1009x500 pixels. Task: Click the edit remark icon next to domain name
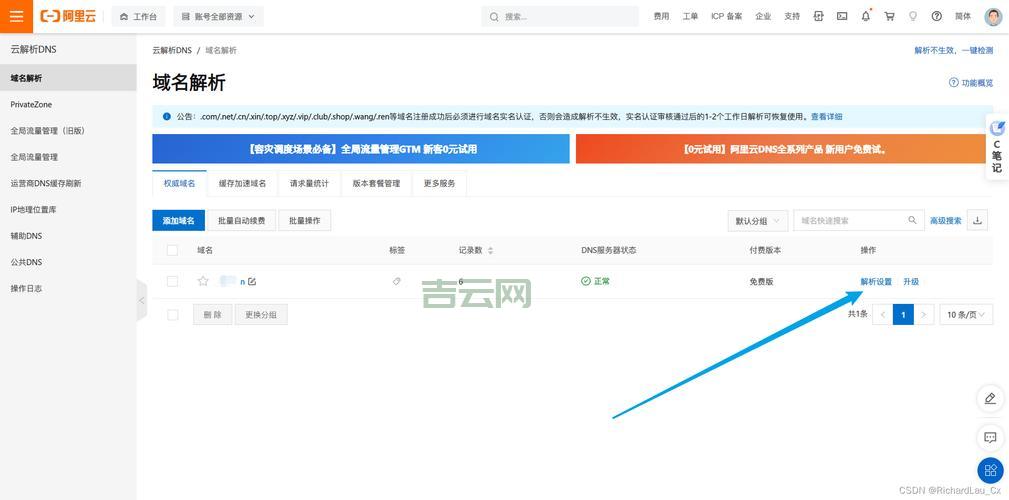click(x=252, y=281)
